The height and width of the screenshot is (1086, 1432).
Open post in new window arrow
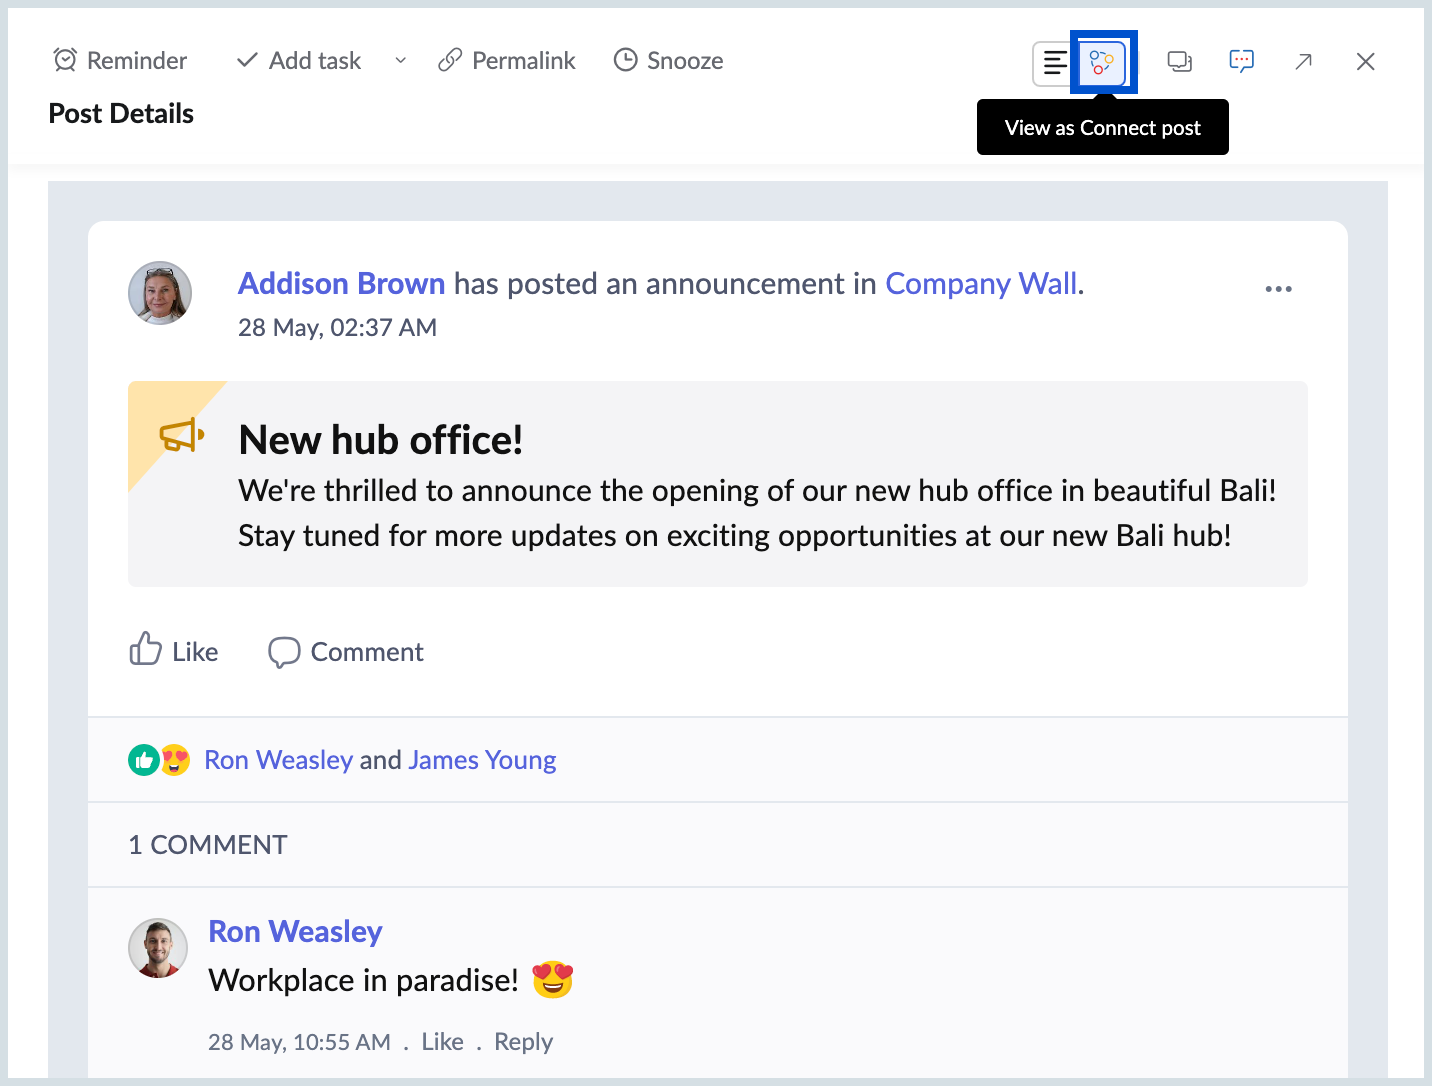1303,62
